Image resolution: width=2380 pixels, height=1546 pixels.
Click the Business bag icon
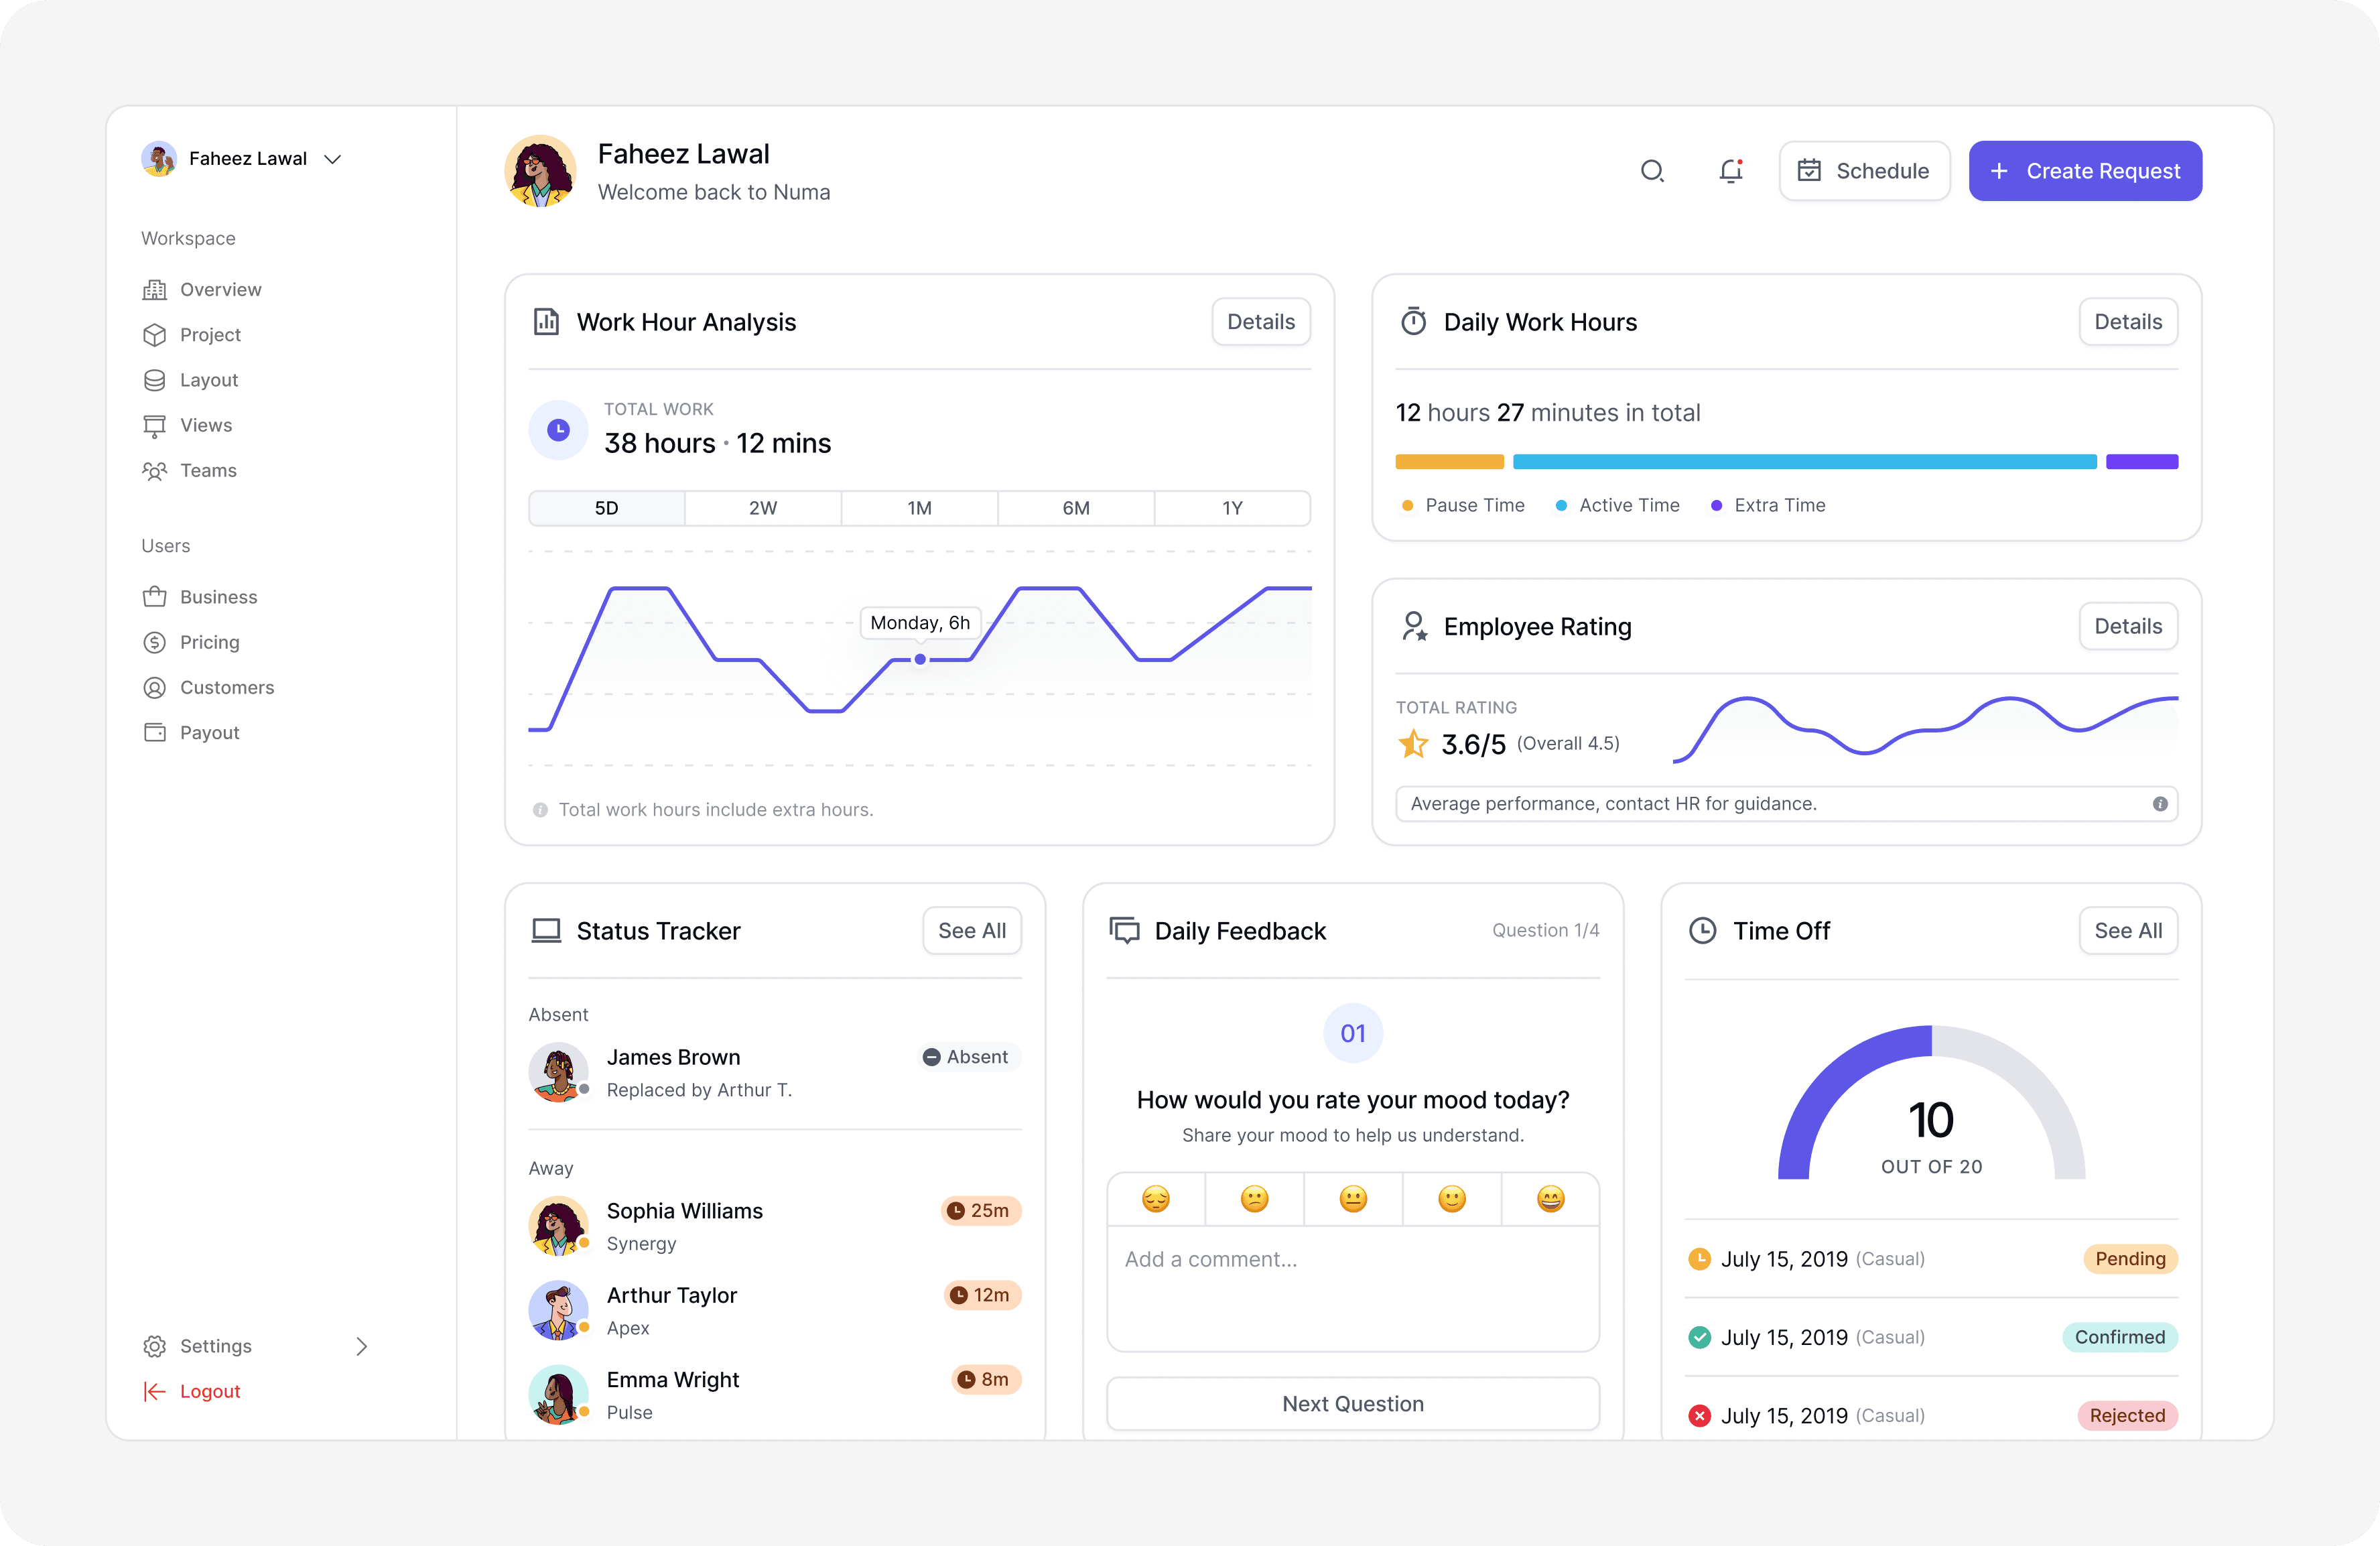154,597
